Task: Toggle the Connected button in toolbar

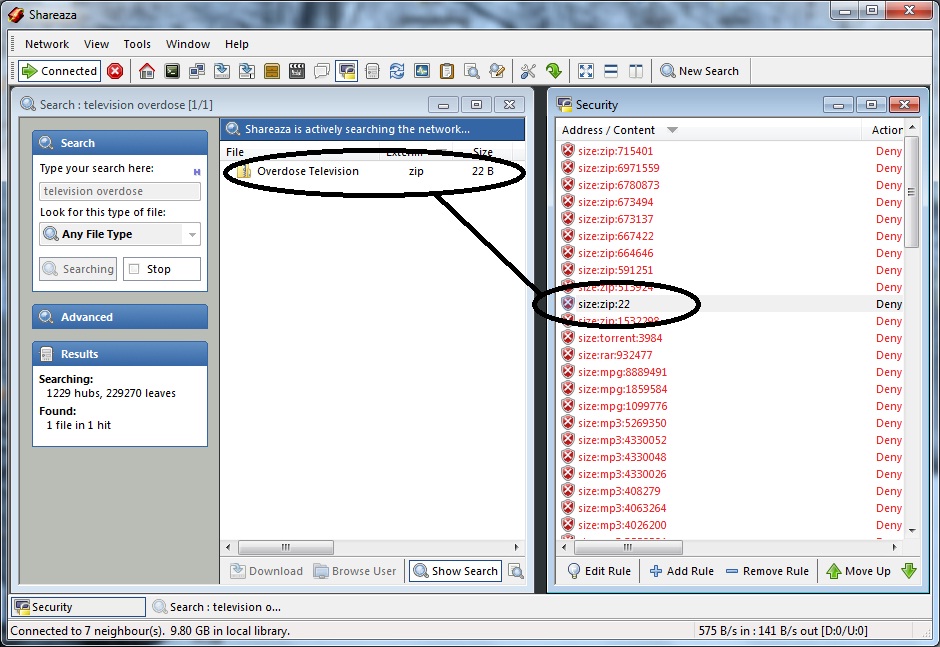Action: click(60, 71)
